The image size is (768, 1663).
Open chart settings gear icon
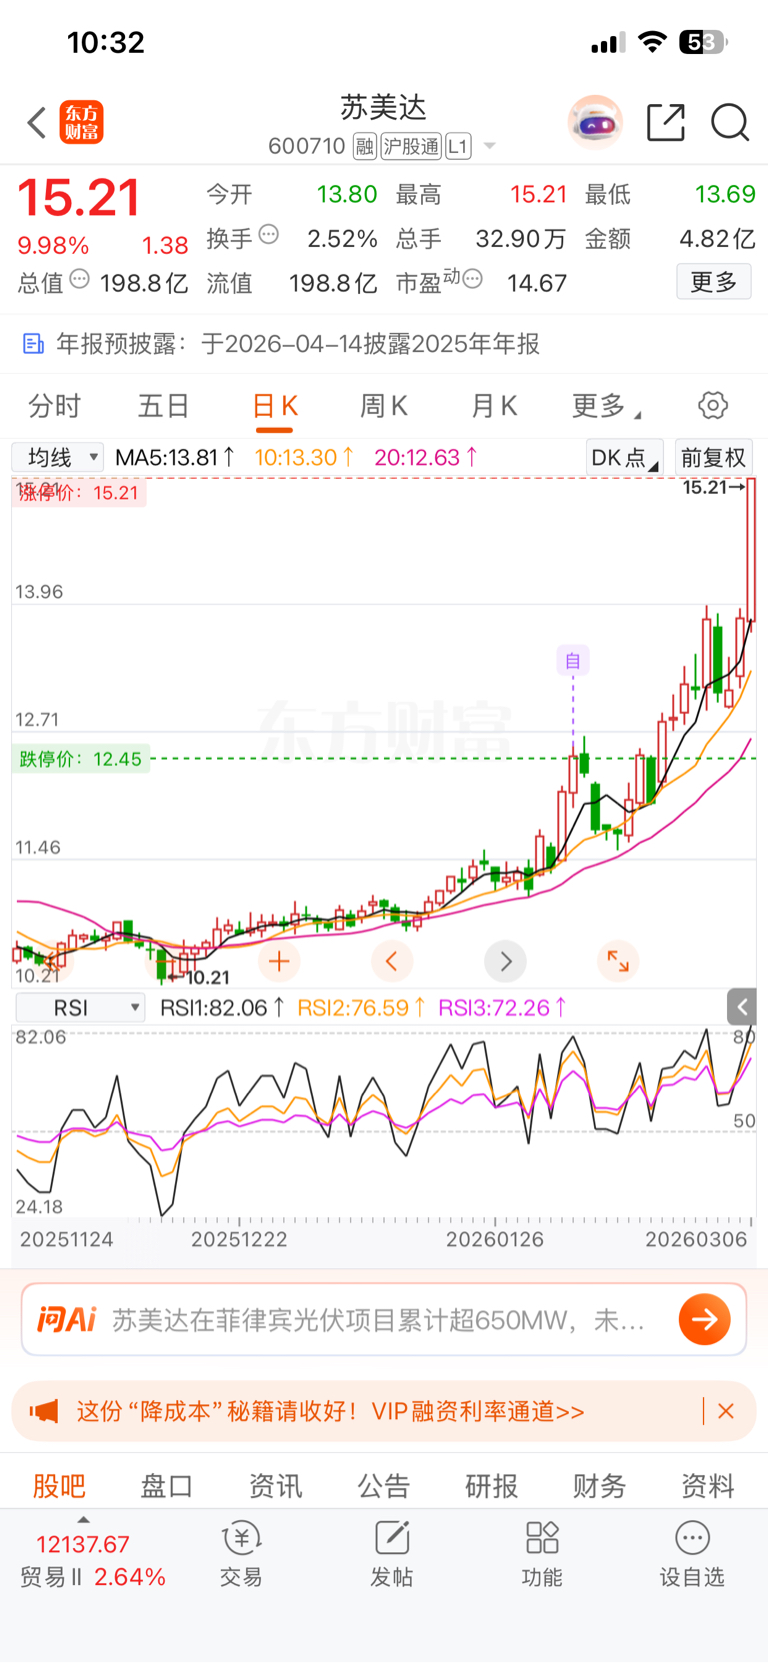click(x=713, y=406)
